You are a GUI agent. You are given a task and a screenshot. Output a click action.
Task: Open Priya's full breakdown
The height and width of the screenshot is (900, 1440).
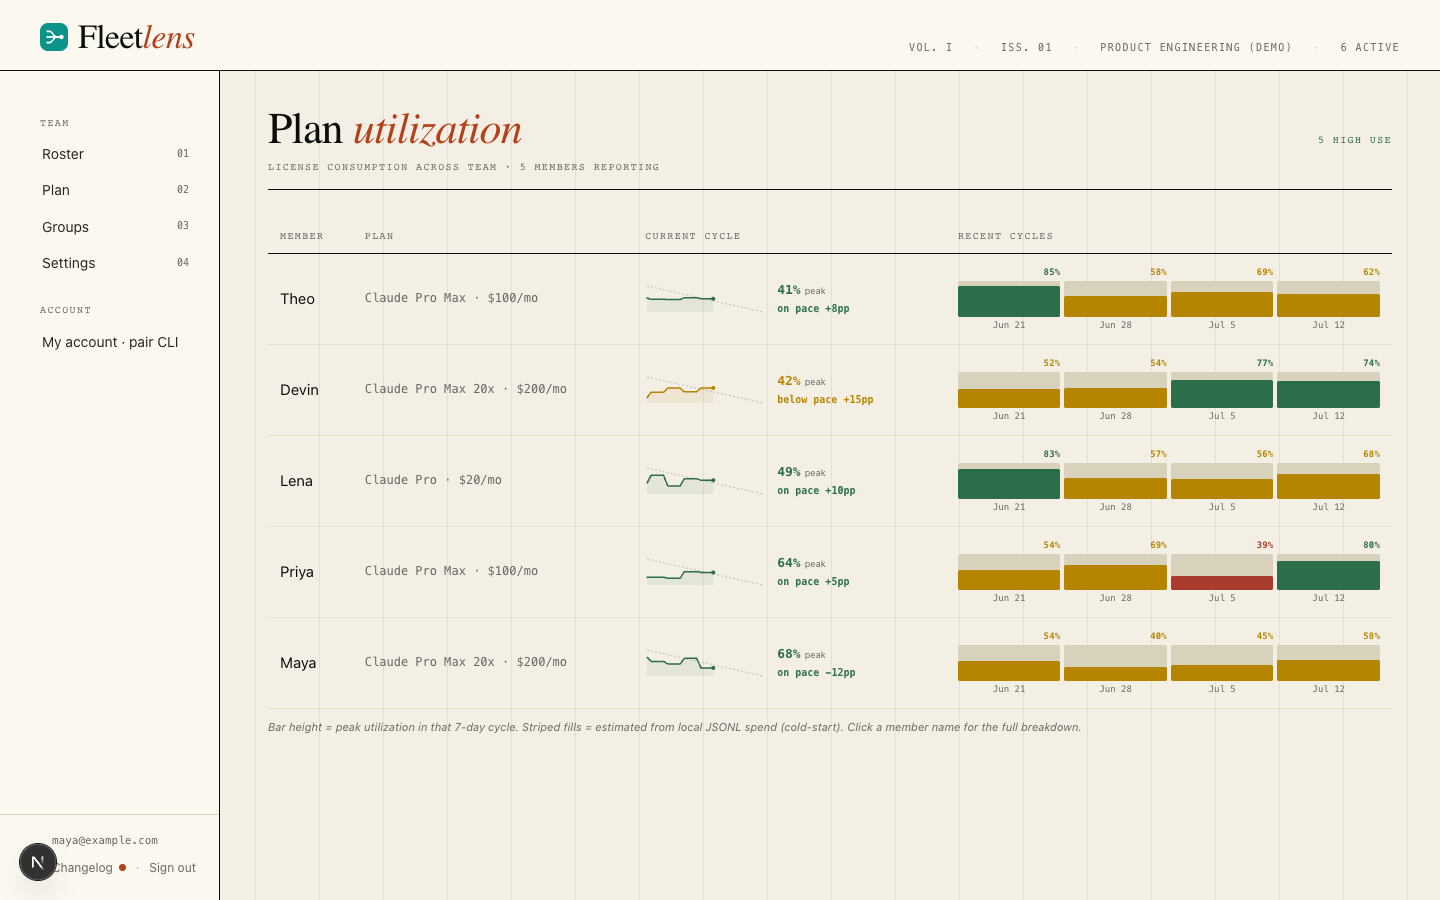(297, 572)
